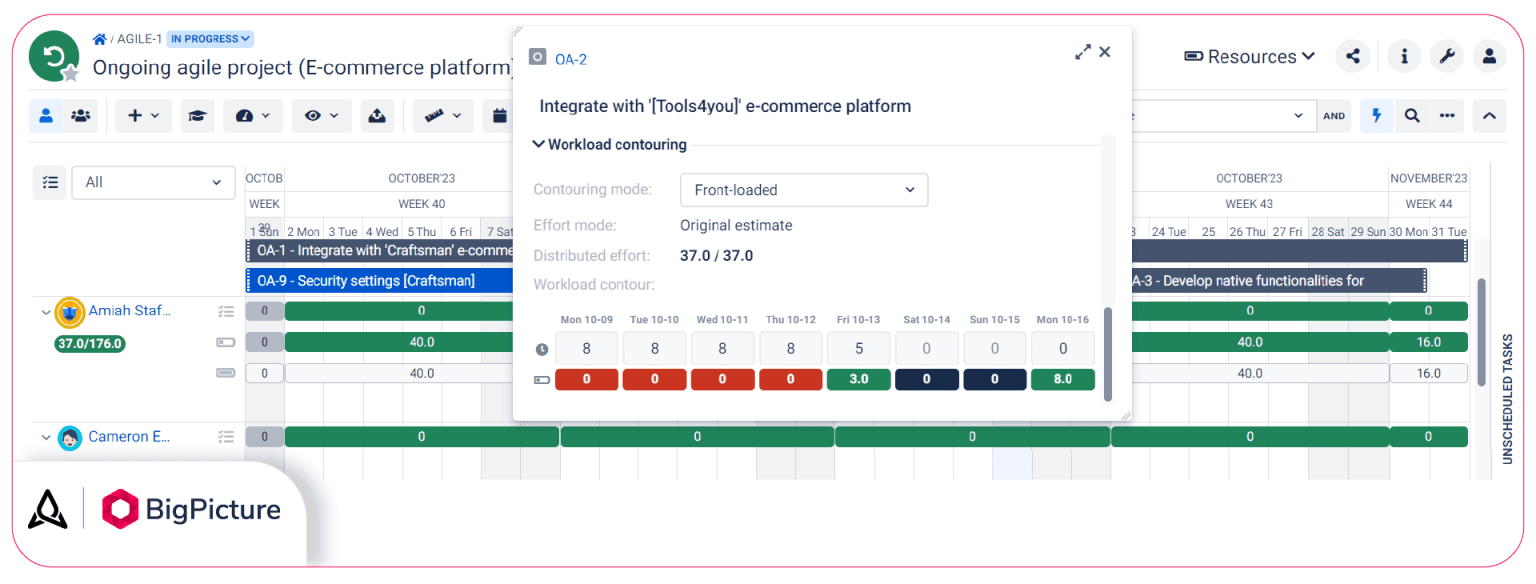
Task: Open the gauge workload mode dropdown
Action: coord(253,116)
